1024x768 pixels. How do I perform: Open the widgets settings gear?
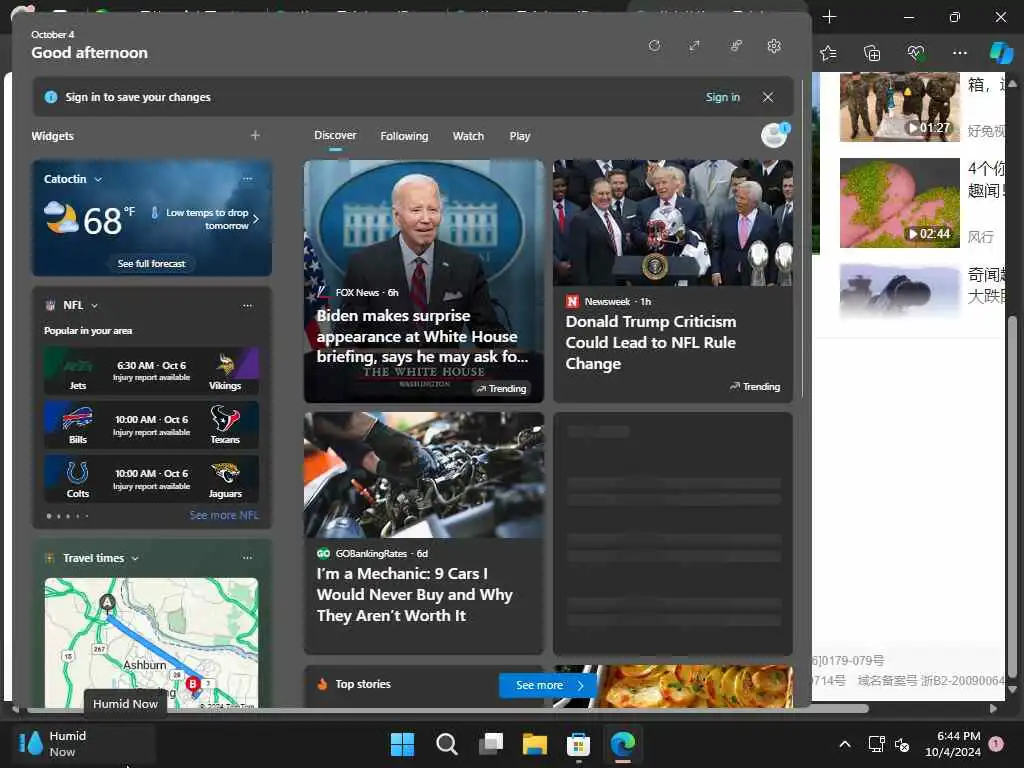774,46
